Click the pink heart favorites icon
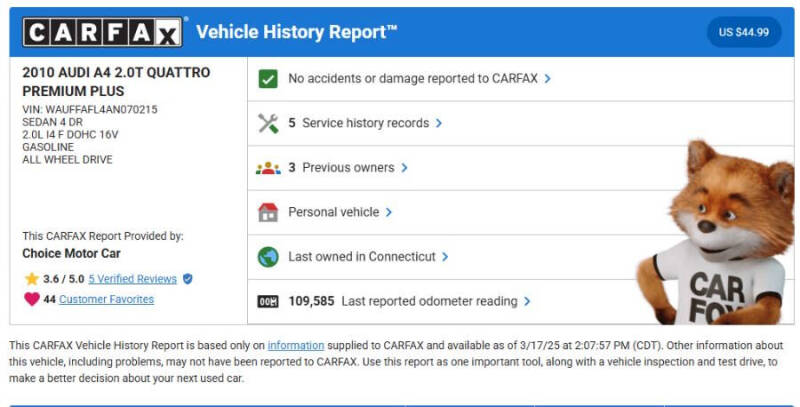The height and width of the screenshot is (407, 800). [x=31, y=299]
